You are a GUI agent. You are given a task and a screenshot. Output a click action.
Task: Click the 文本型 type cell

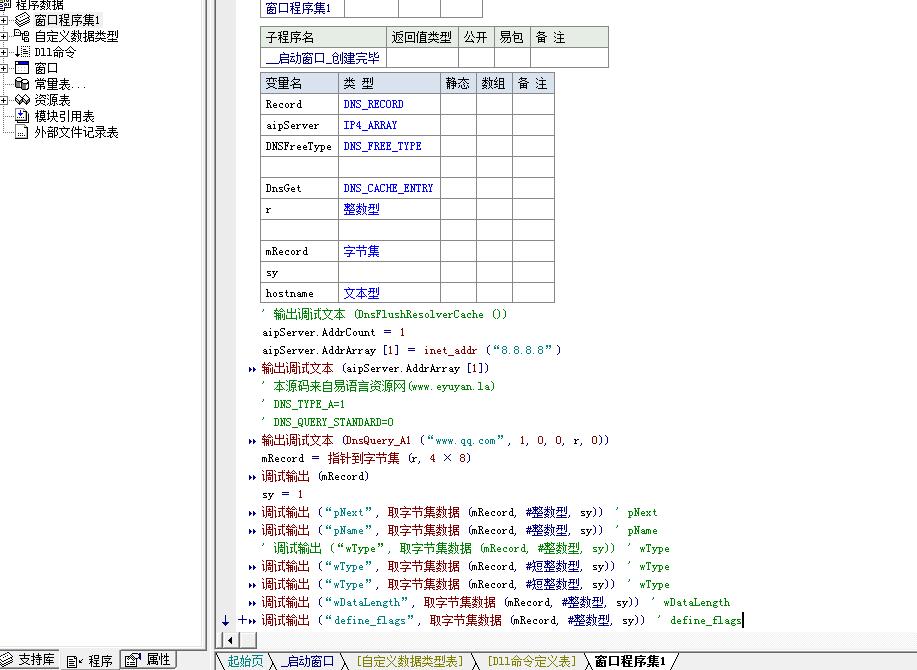[x=389, y=293]
